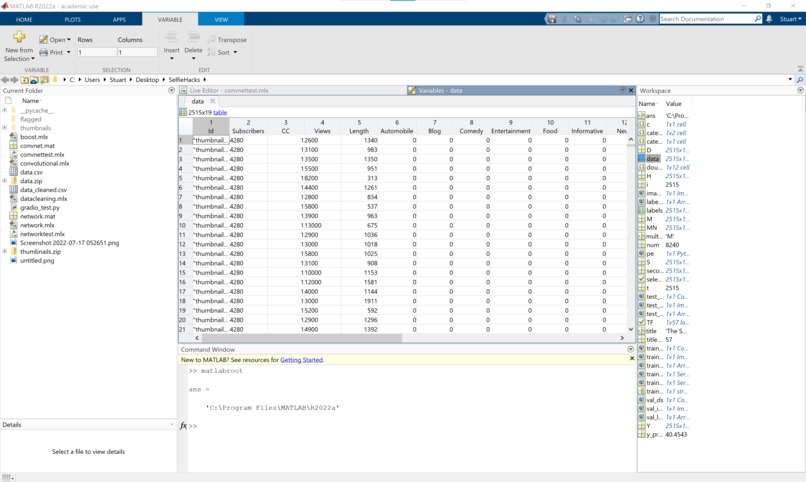806x482 pixels.
Task: Close the Variables - data panel
Action: point(631,90)
